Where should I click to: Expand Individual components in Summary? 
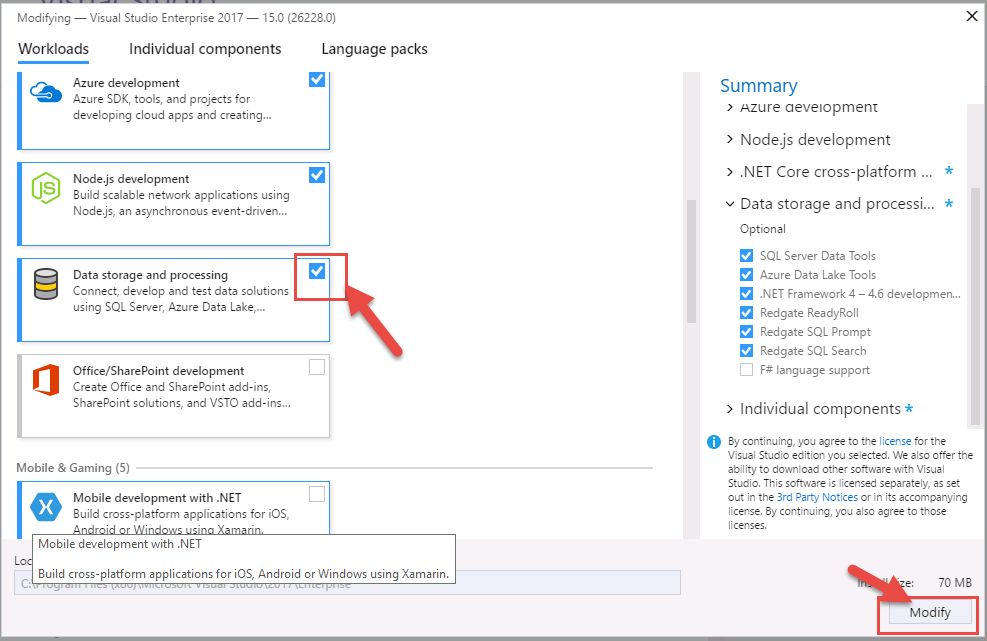(x=730, y=409)
